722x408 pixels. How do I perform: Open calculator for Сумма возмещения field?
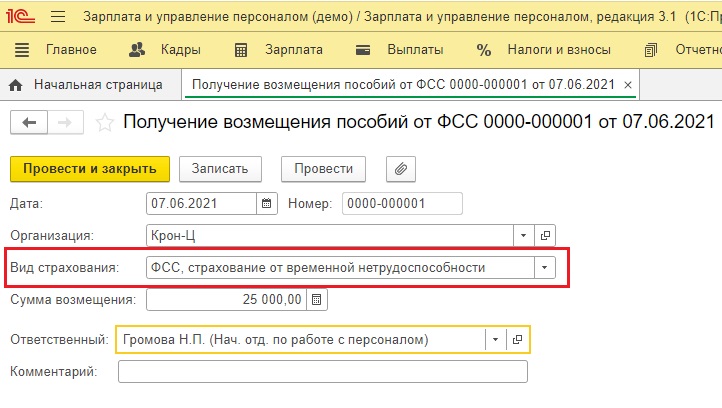click(x=316, y=299)
